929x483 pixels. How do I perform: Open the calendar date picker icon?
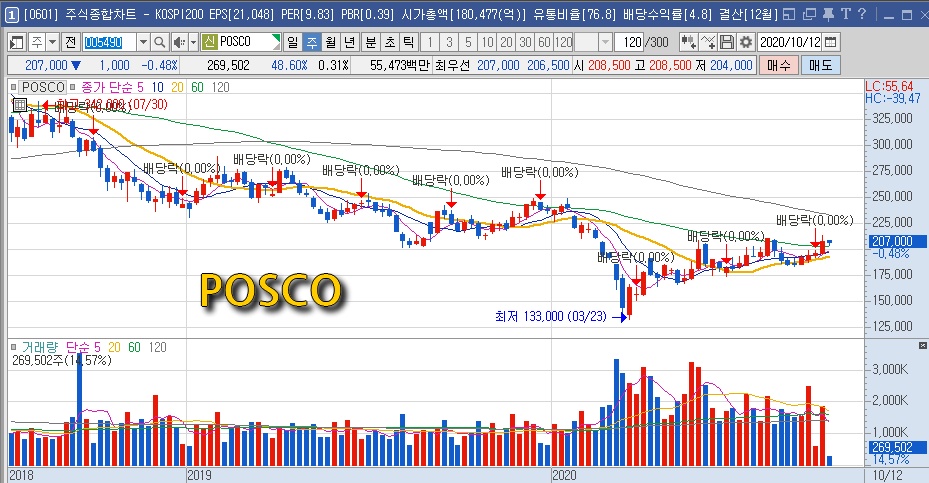coord(831,42)
